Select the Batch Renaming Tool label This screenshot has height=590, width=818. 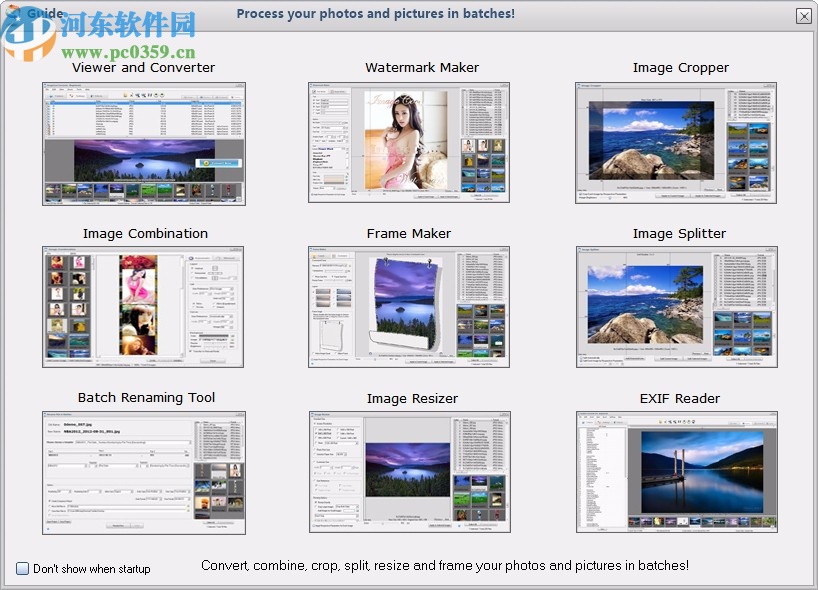146,397
